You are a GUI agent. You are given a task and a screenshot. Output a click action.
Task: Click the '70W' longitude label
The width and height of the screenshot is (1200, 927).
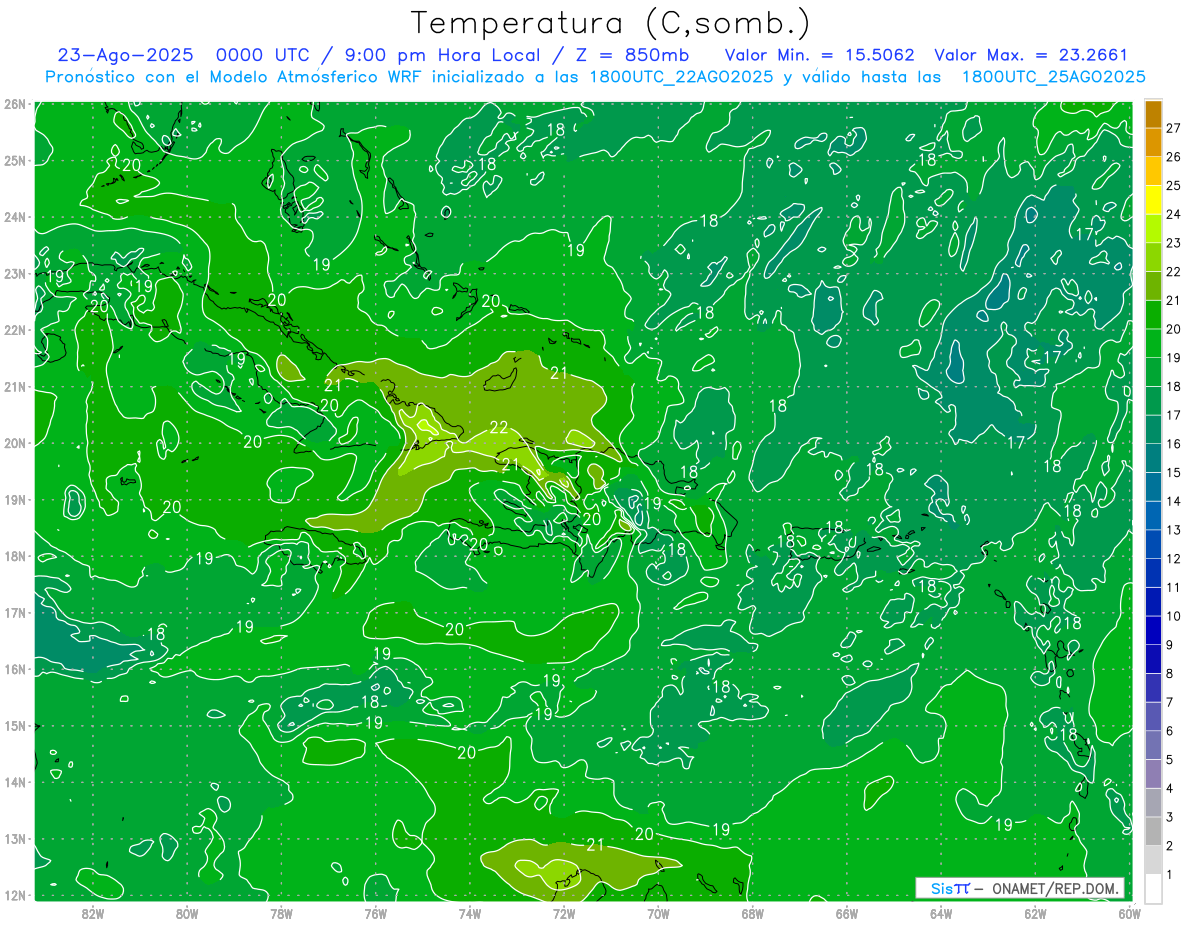click(658, 913)
